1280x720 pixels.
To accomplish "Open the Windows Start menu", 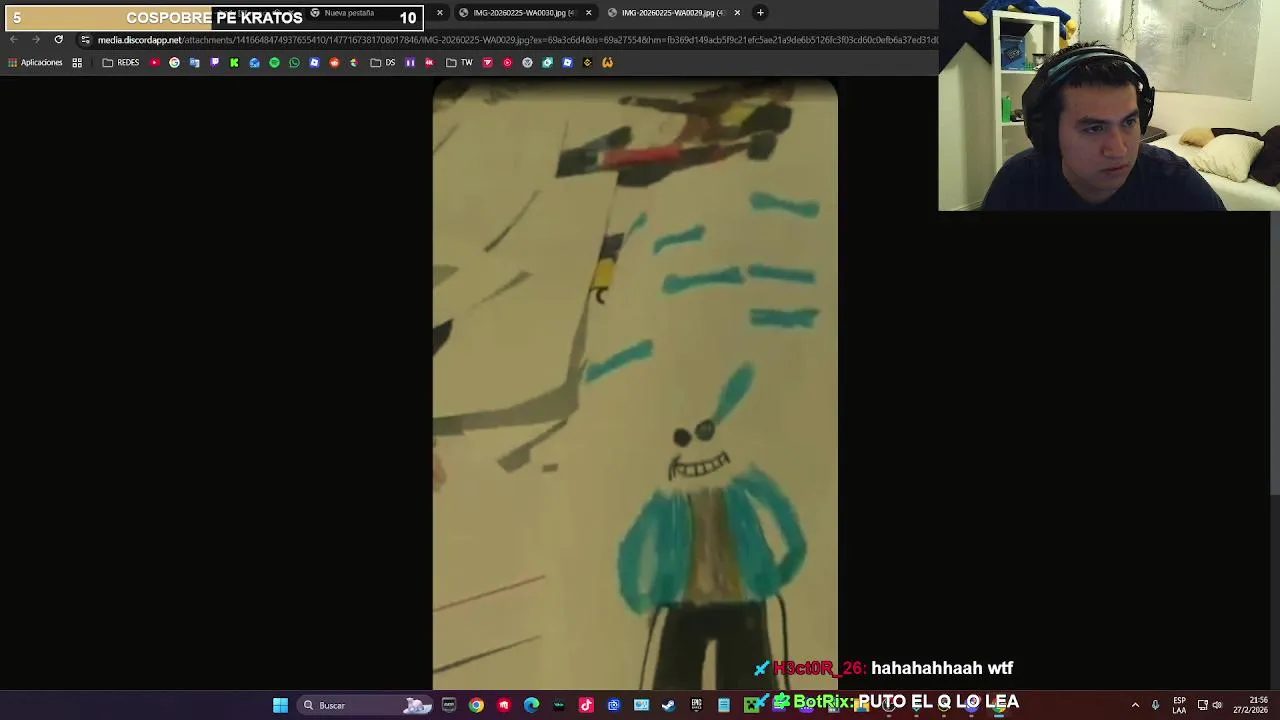I will tap(280, 705).
